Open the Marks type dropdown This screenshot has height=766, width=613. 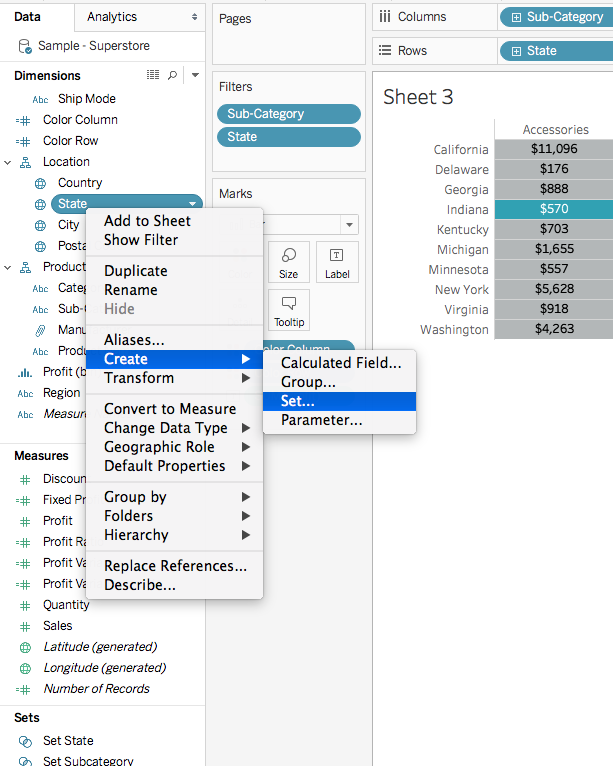point(348,225)
